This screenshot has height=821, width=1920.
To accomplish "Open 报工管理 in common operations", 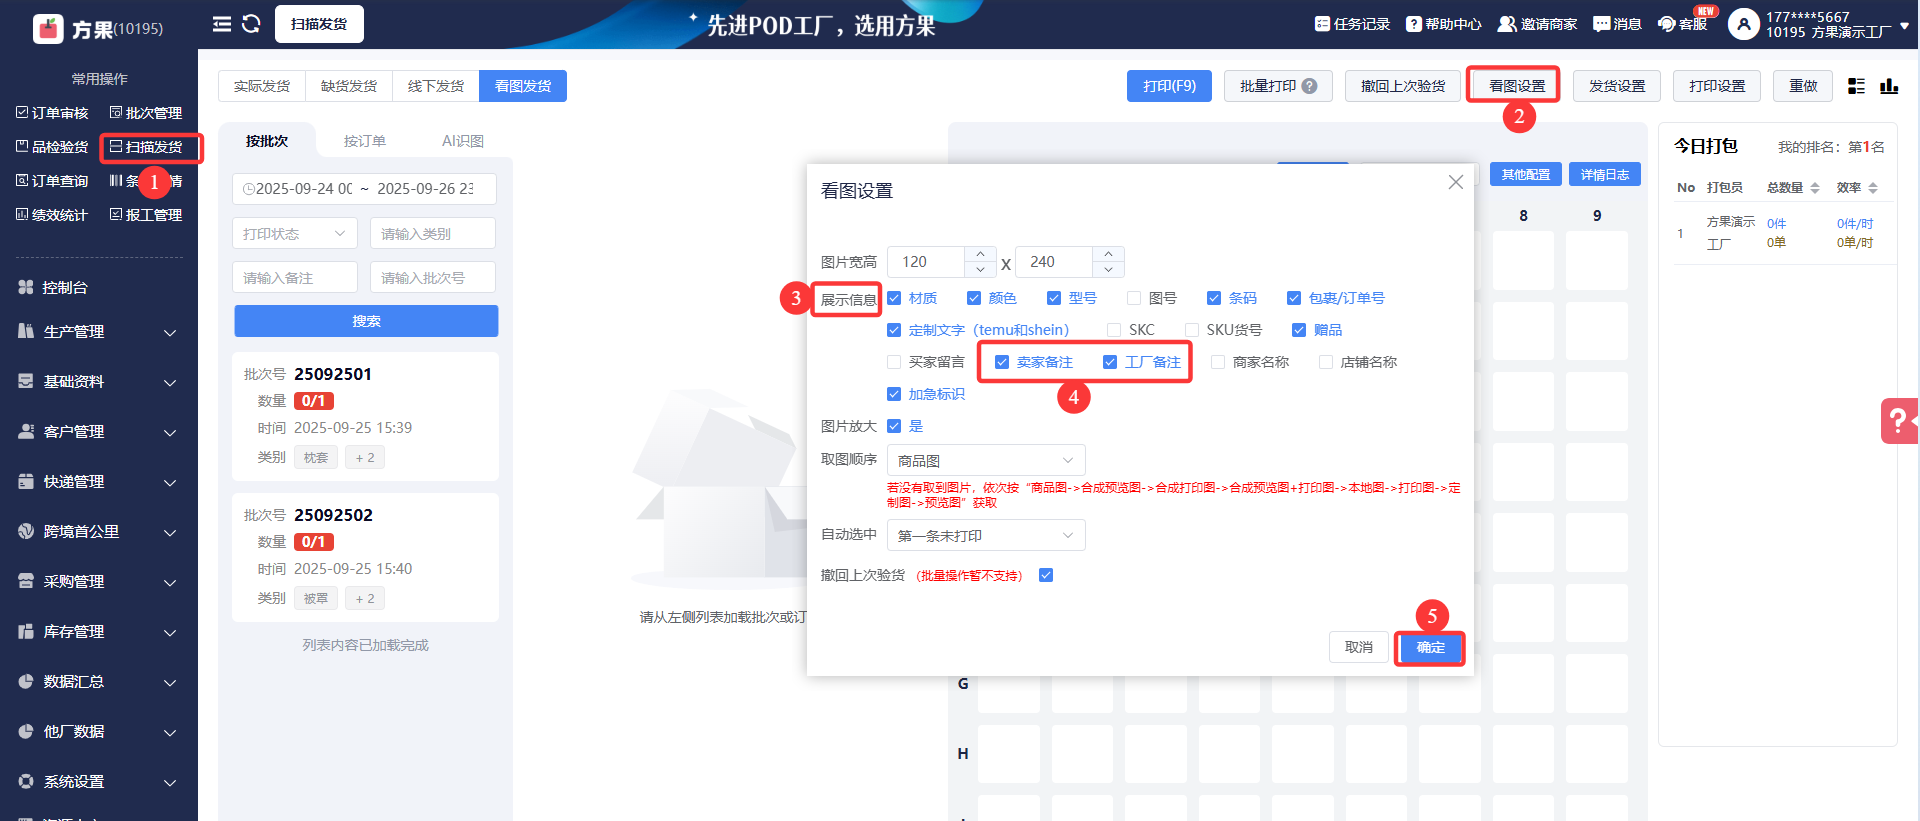I will click(x=146, y=215).
